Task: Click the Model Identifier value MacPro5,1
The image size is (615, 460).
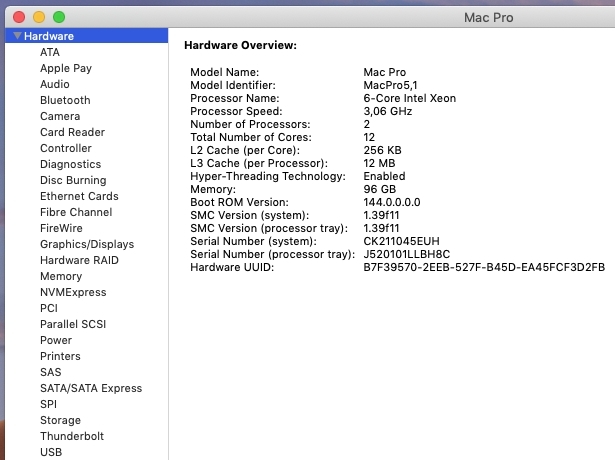Action: point(390,85)
